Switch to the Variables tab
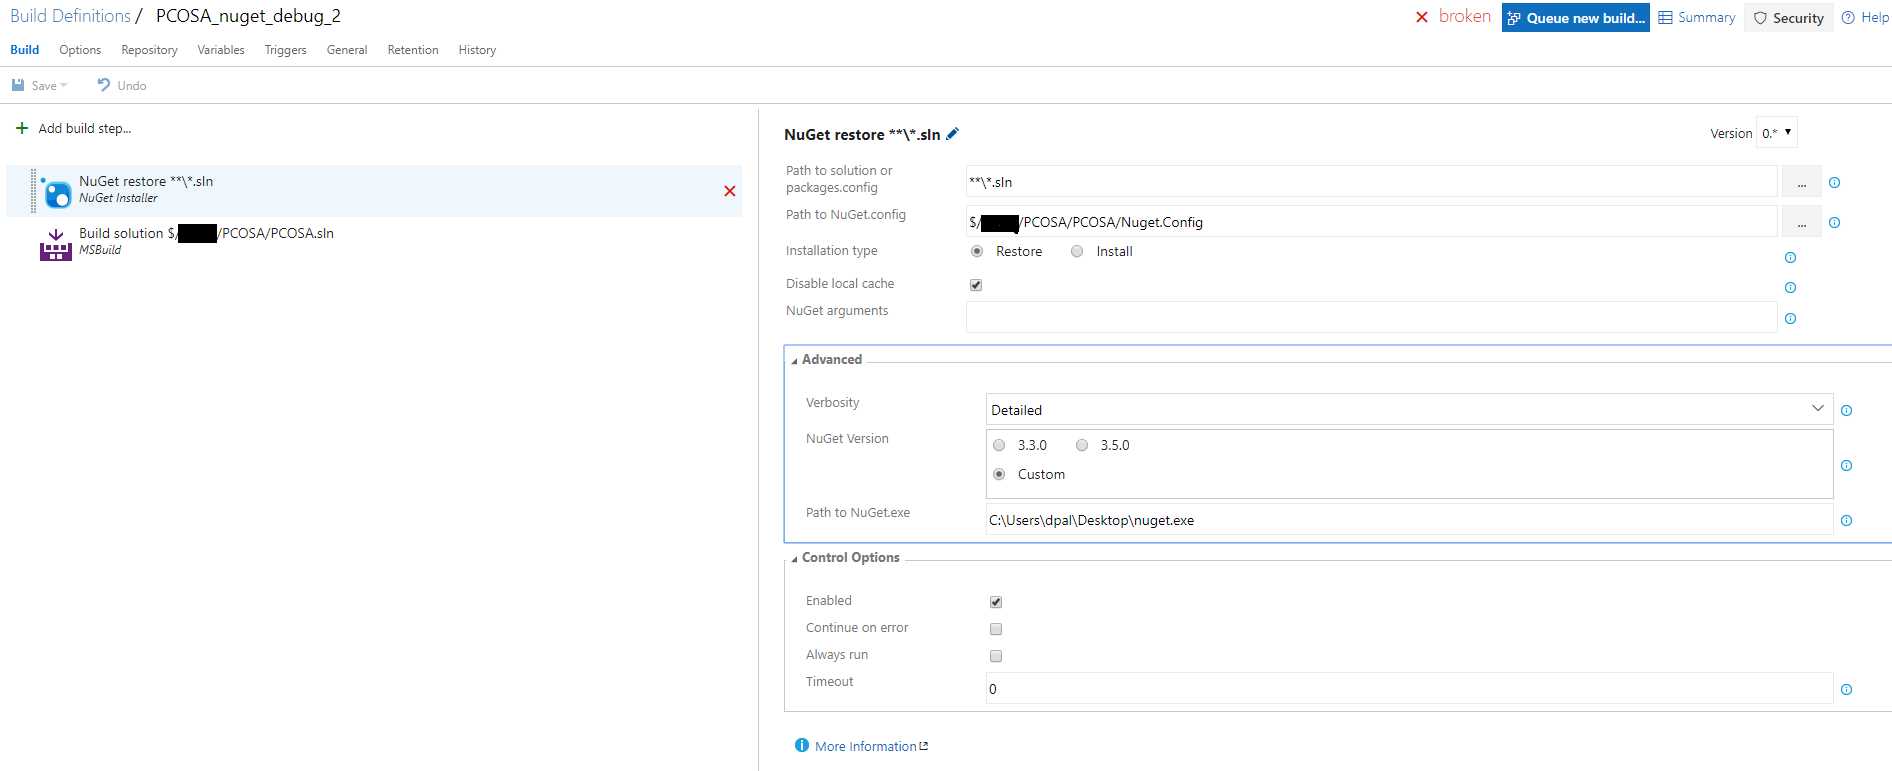The image size is (1892, 771). tap(221, 50)
